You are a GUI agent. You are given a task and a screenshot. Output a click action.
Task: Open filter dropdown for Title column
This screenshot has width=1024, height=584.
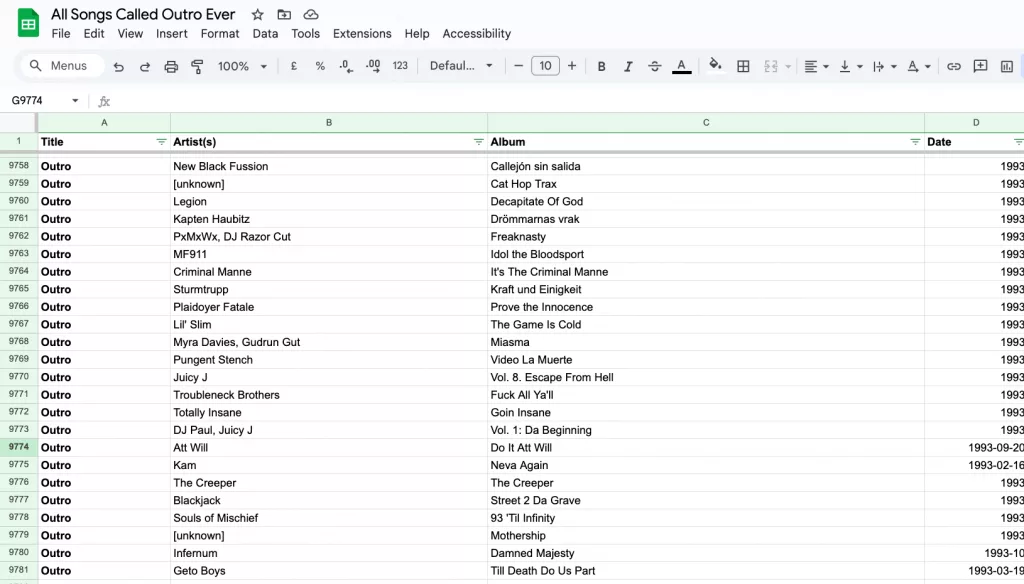point(161,142)
